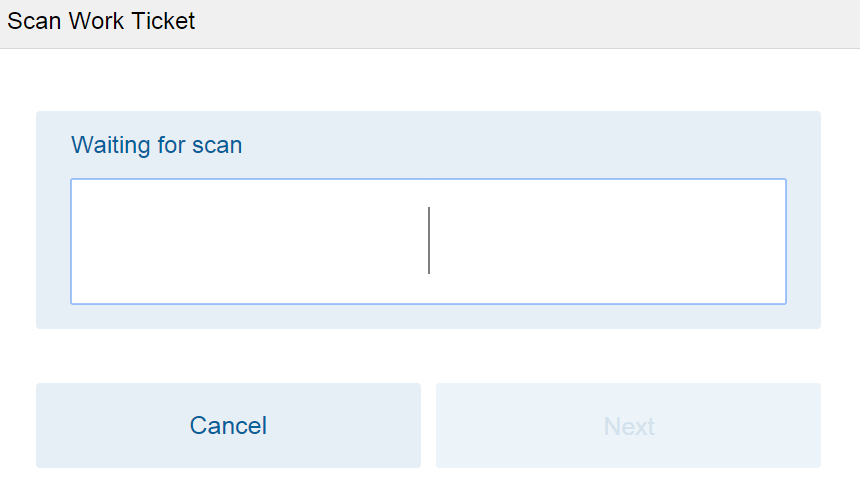Place cursor in the work ticket text box
The width and height of the screenshot is (860, 488).
(x=428, y=241)
